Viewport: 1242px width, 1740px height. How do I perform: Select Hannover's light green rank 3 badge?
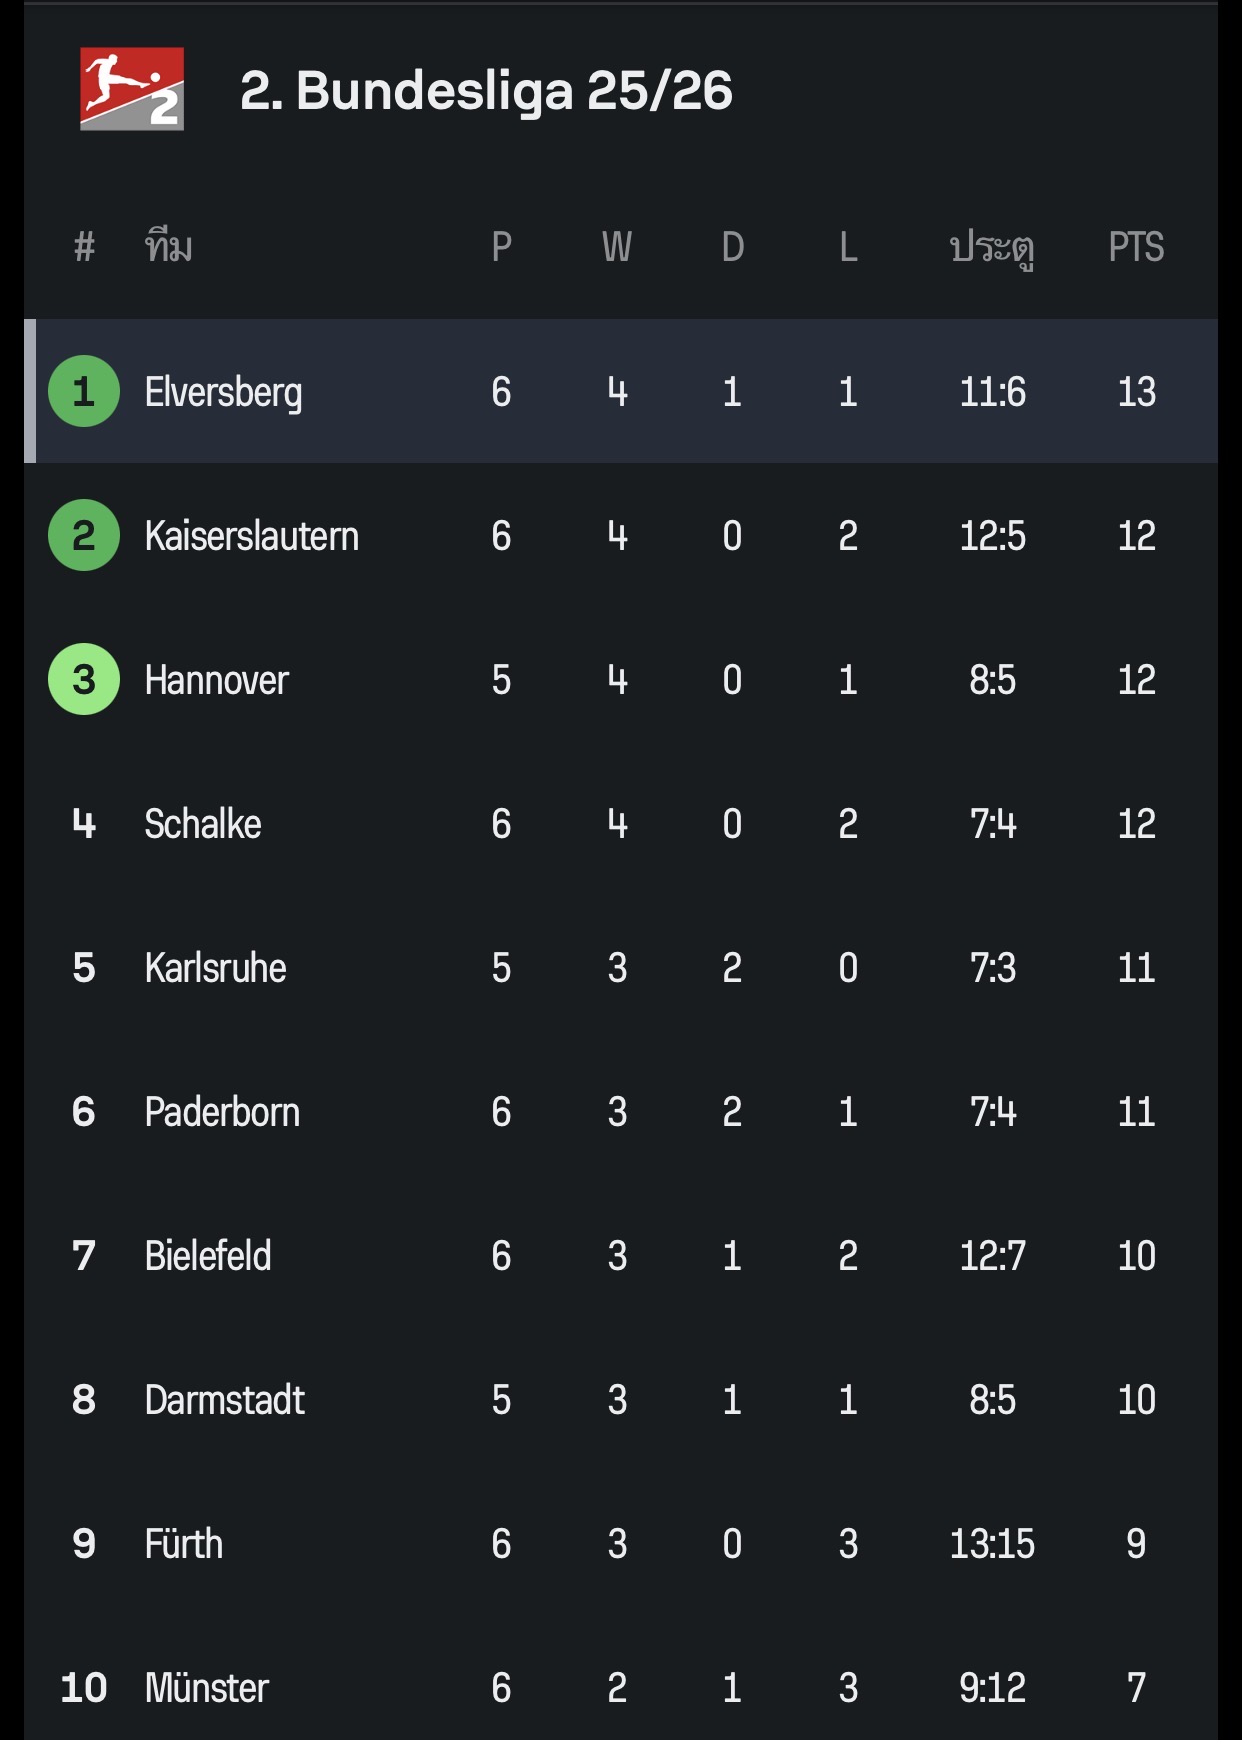84,679
